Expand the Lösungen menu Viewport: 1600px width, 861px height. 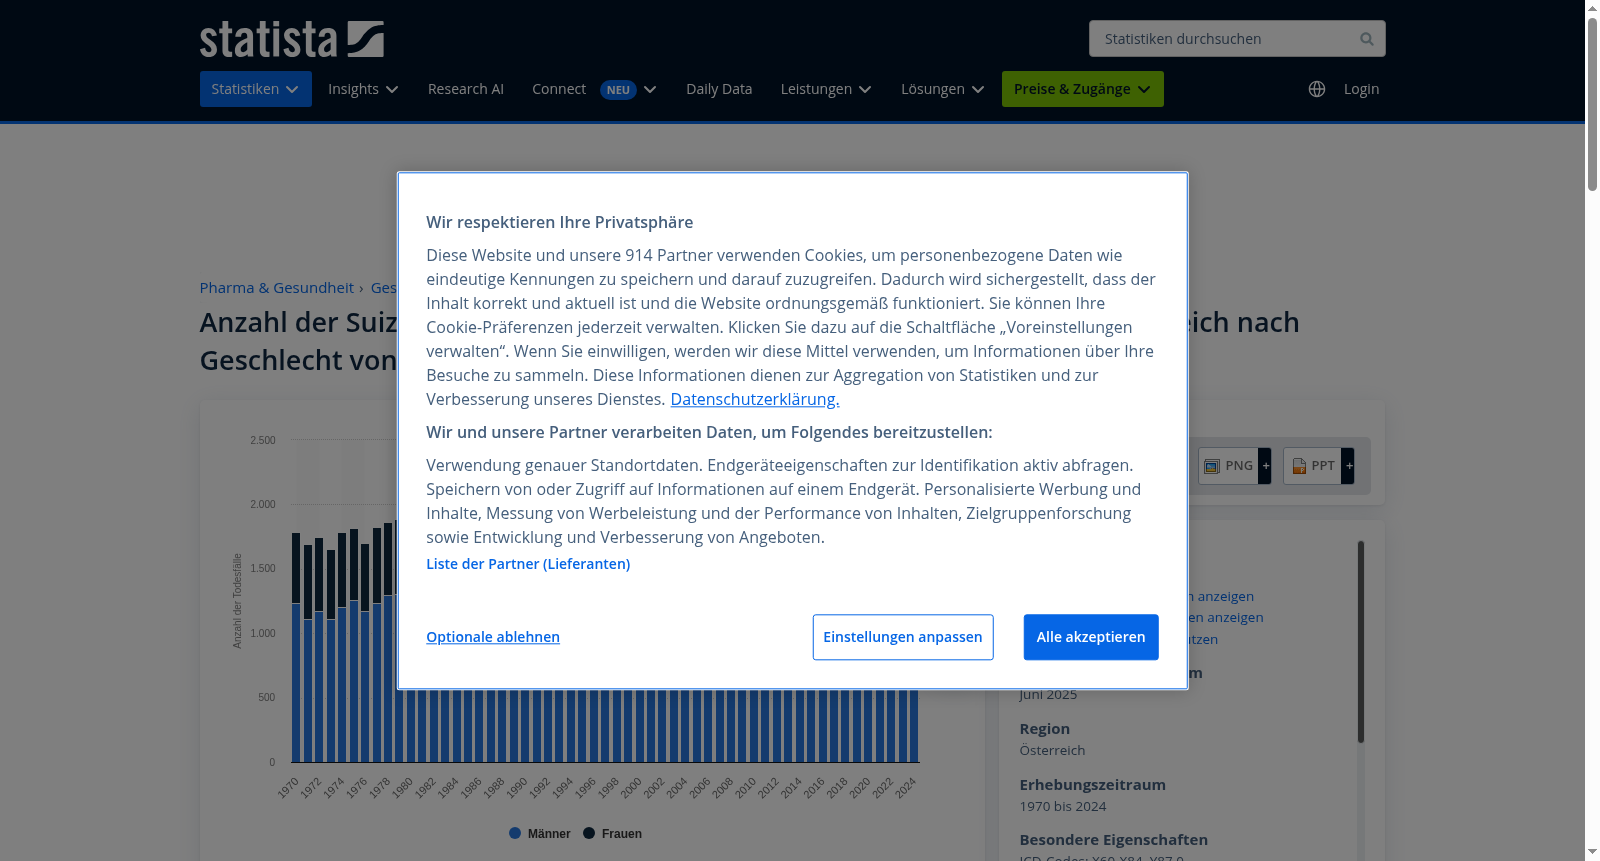click(942, 89)
